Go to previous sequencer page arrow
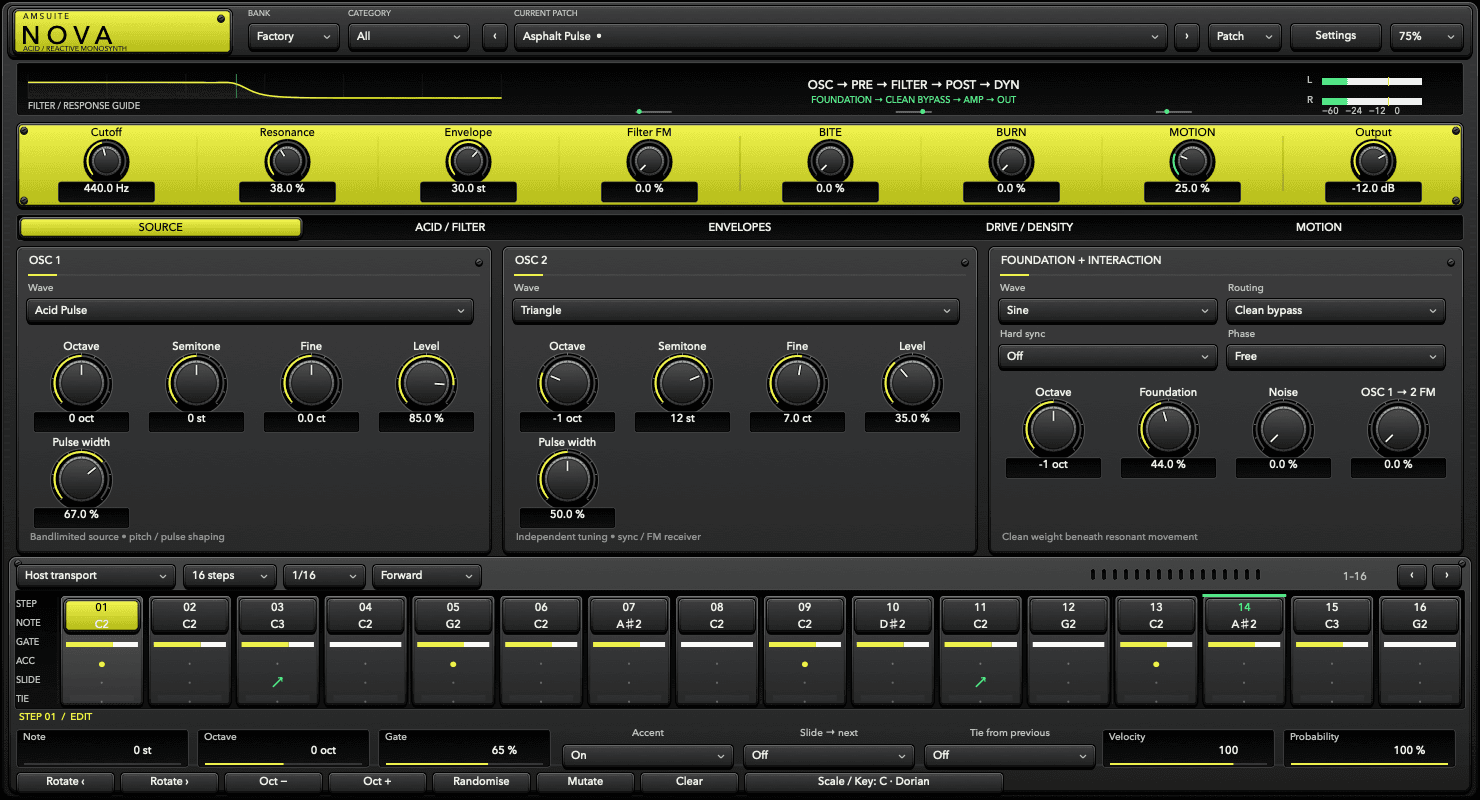The width and height of the screenshot is (1480, 800). coord(1412,575)
